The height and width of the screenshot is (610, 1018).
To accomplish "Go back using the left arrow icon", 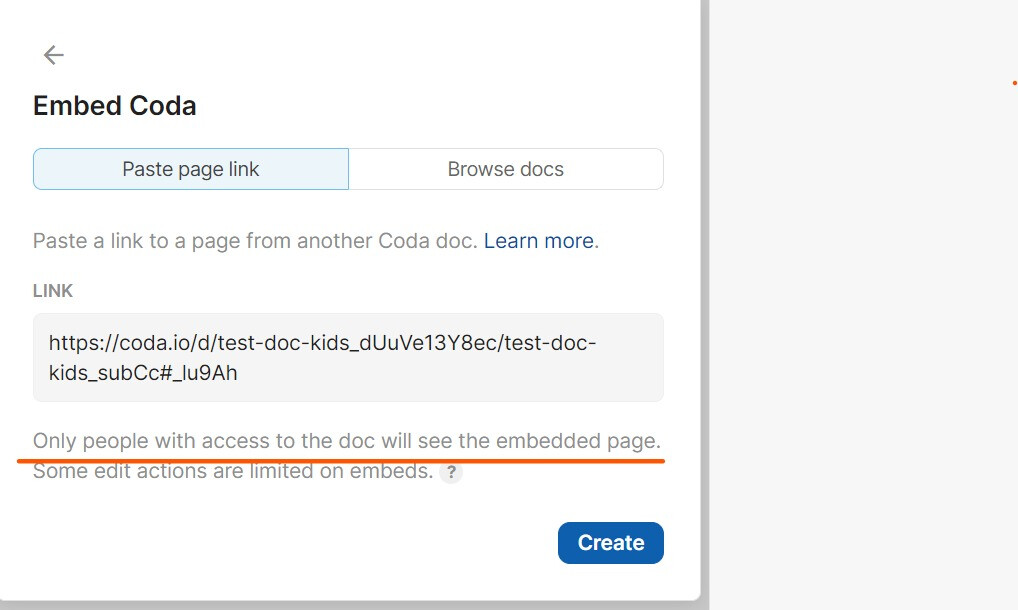I will point(53,55).
